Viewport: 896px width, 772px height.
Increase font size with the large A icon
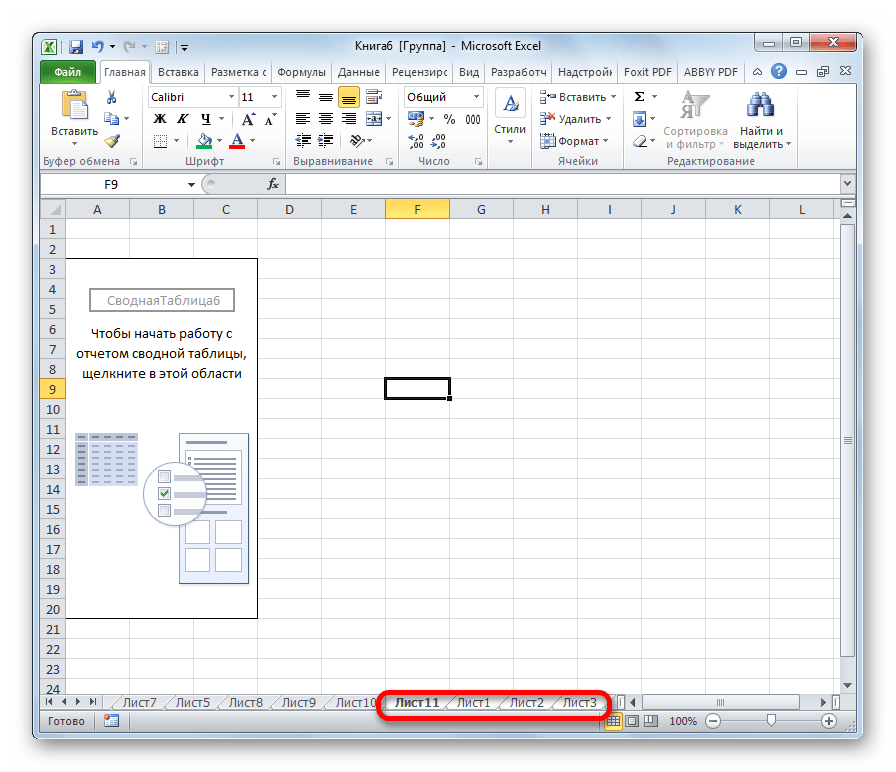[247, 119]
